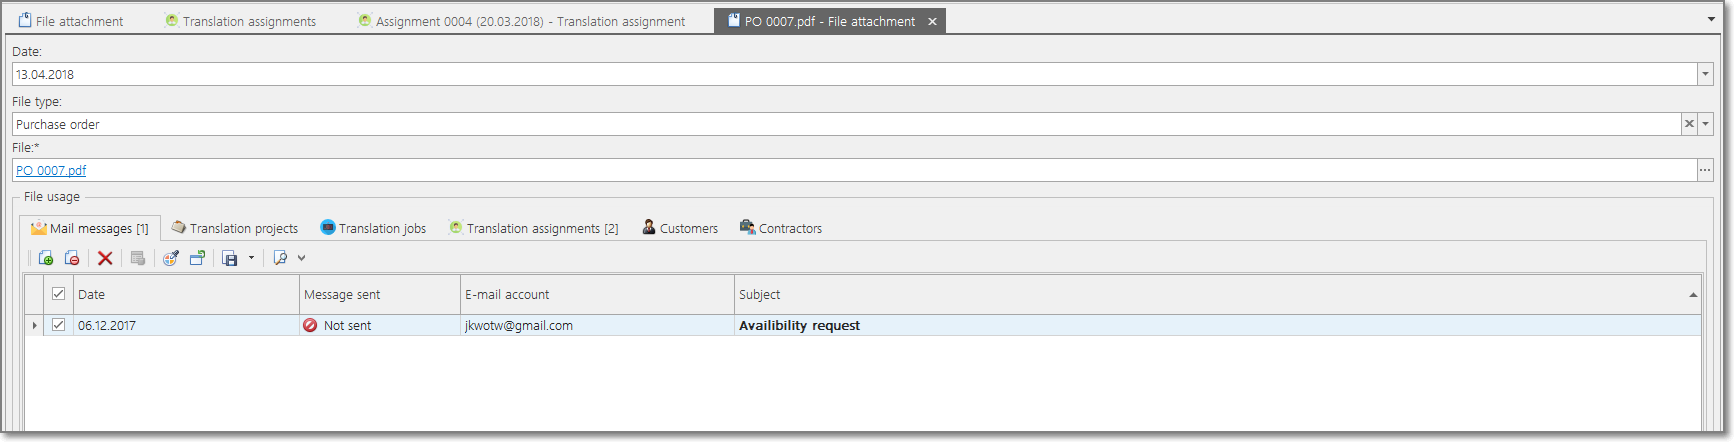Select the 06.12.2017 date cell
Image resolution: width=1734 pixels, height=442 pixels.
pos(186,325)
